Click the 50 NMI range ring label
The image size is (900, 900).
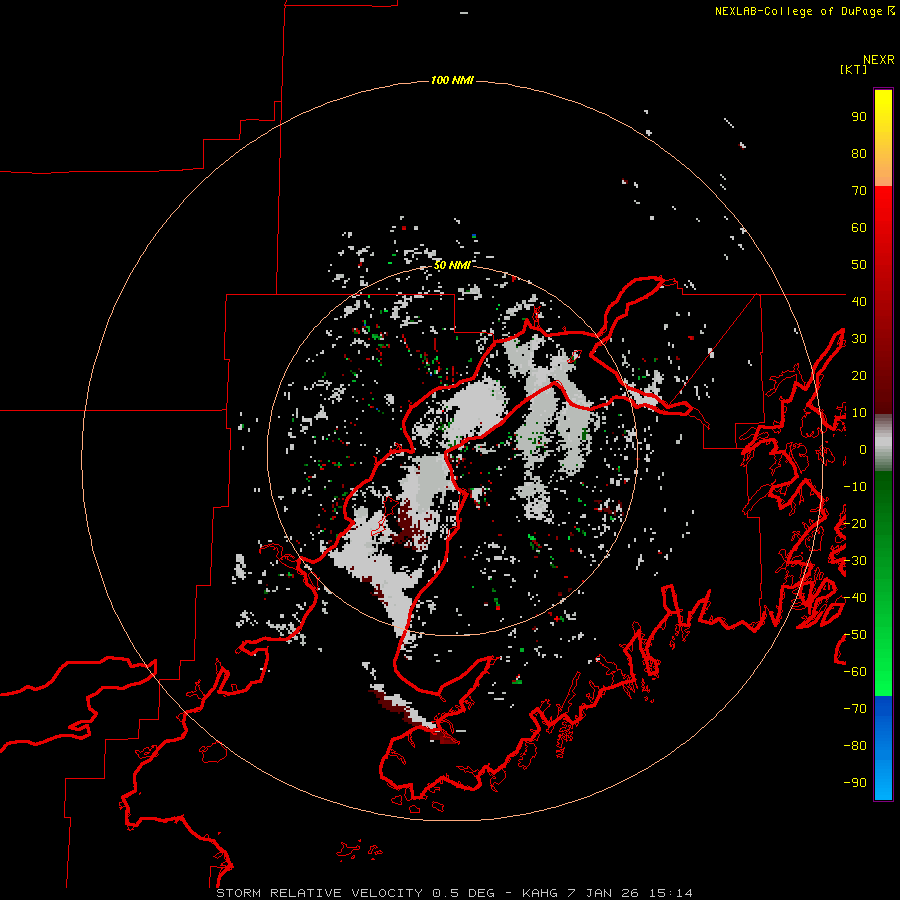(x=452, y=265)
